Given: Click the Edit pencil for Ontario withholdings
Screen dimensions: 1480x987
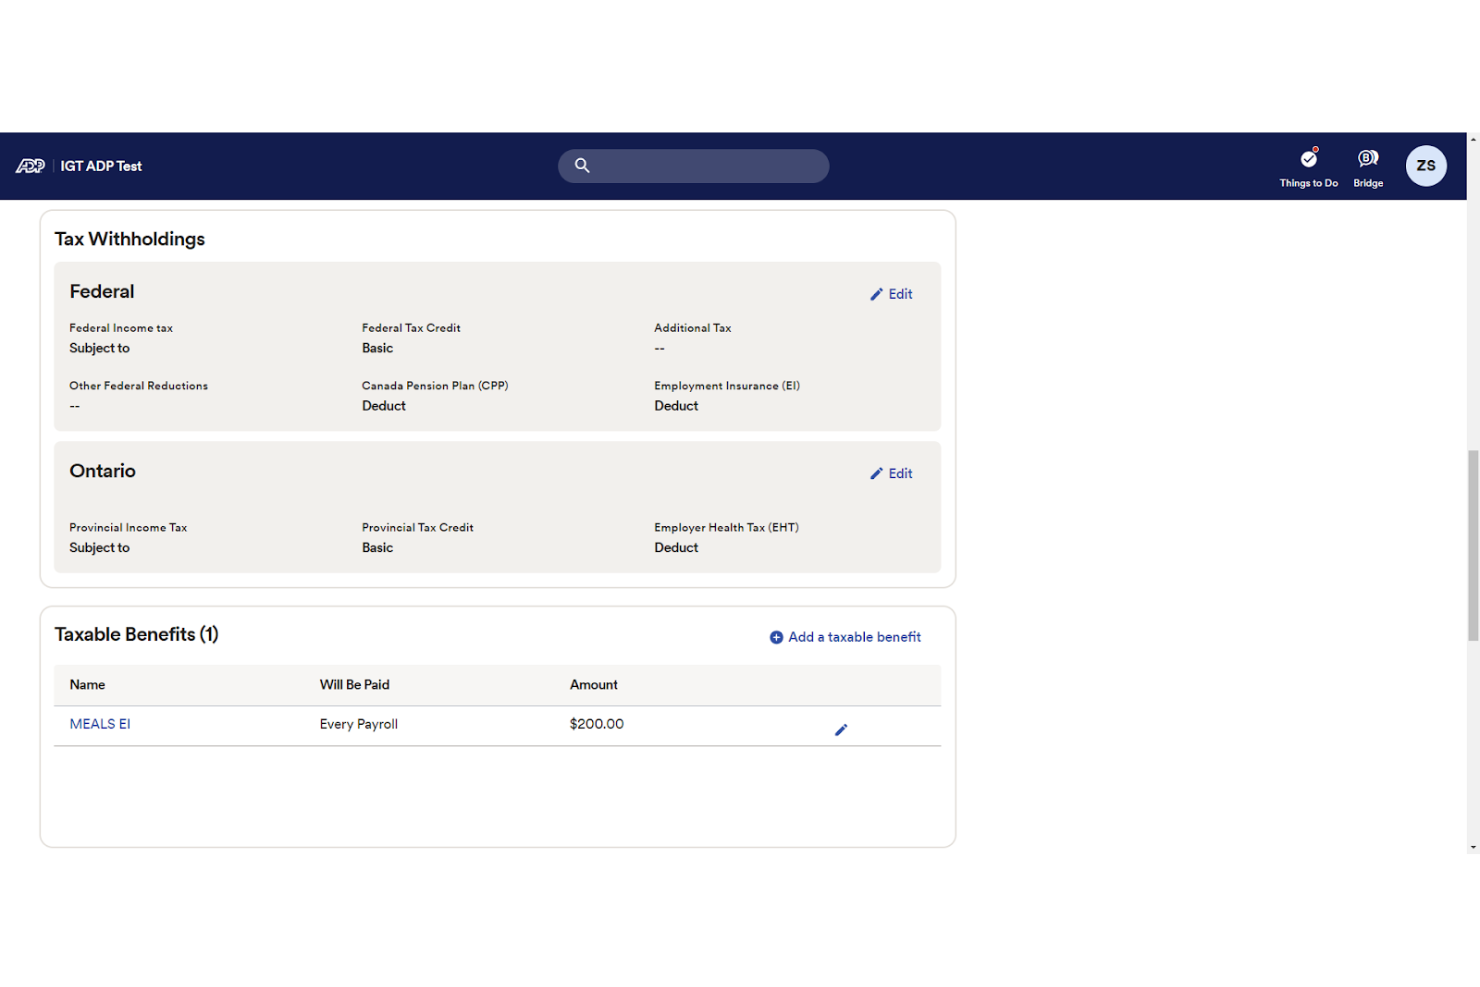Looking at the screenshot, I should 877,473.
